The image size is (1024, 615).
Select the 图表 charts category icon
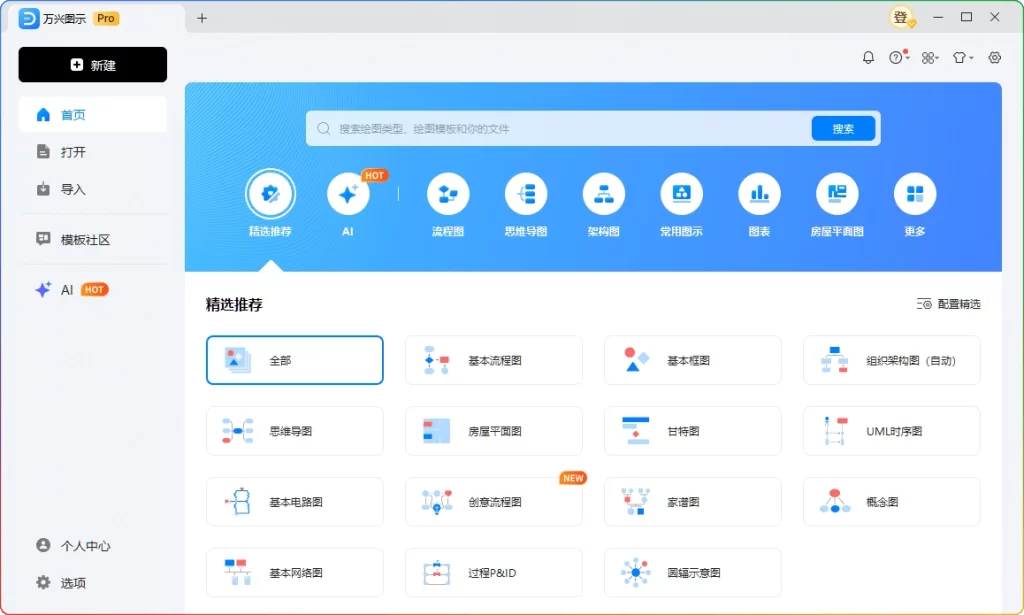758,194
